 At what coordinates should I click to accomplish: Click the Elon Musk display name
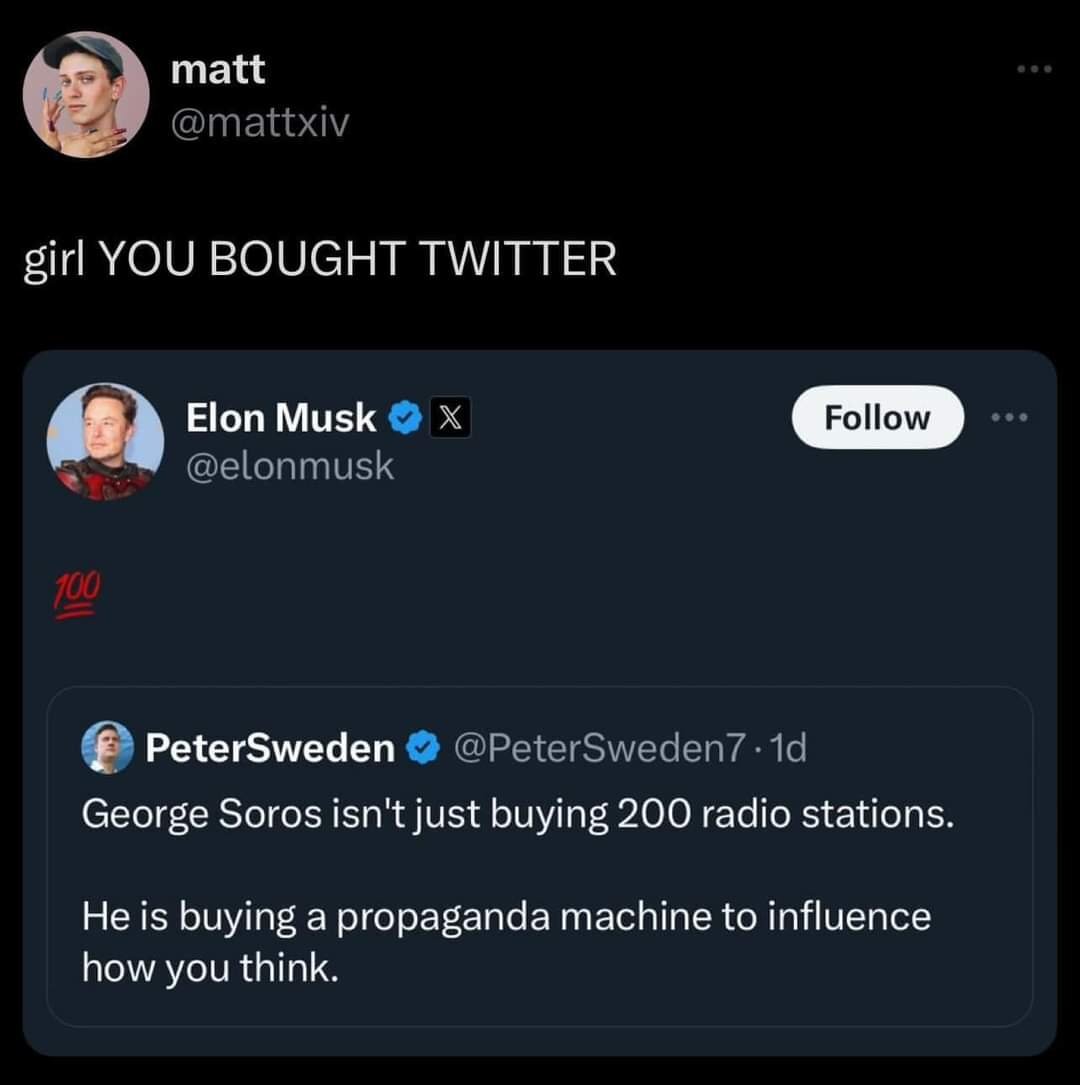[280, 418]
